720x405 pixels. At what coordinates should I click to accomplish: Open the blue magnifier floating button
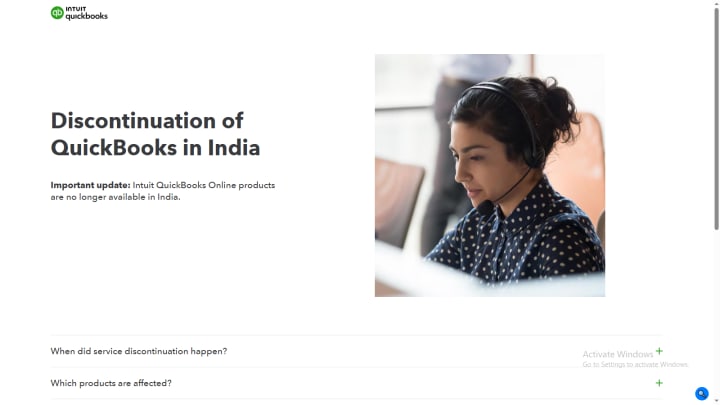tap(701, 394)
